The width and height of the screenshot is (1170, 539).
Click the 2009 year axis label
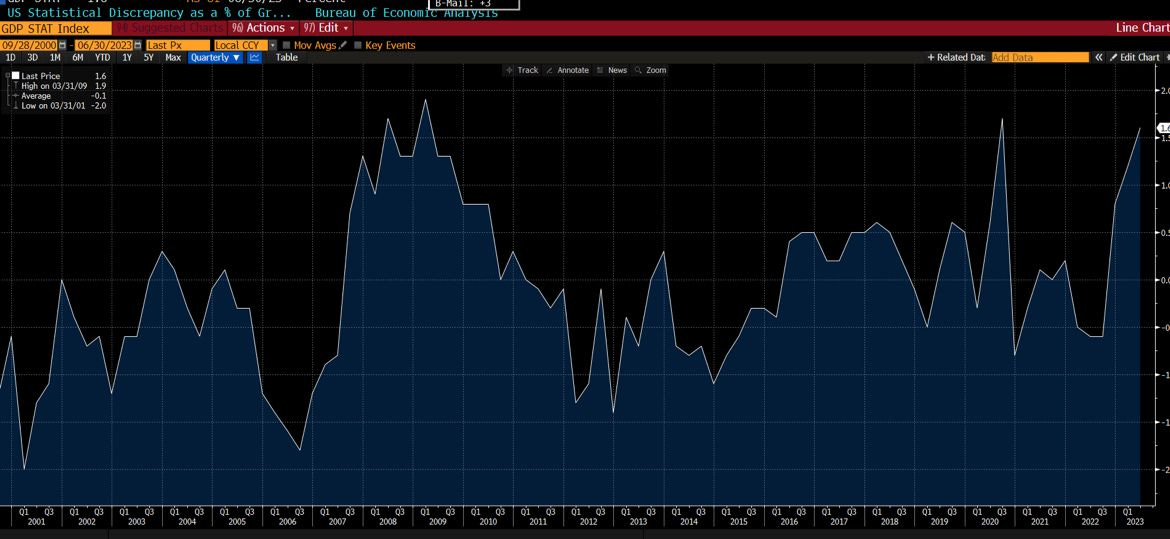pyautogui.click(x=437, y=523)
